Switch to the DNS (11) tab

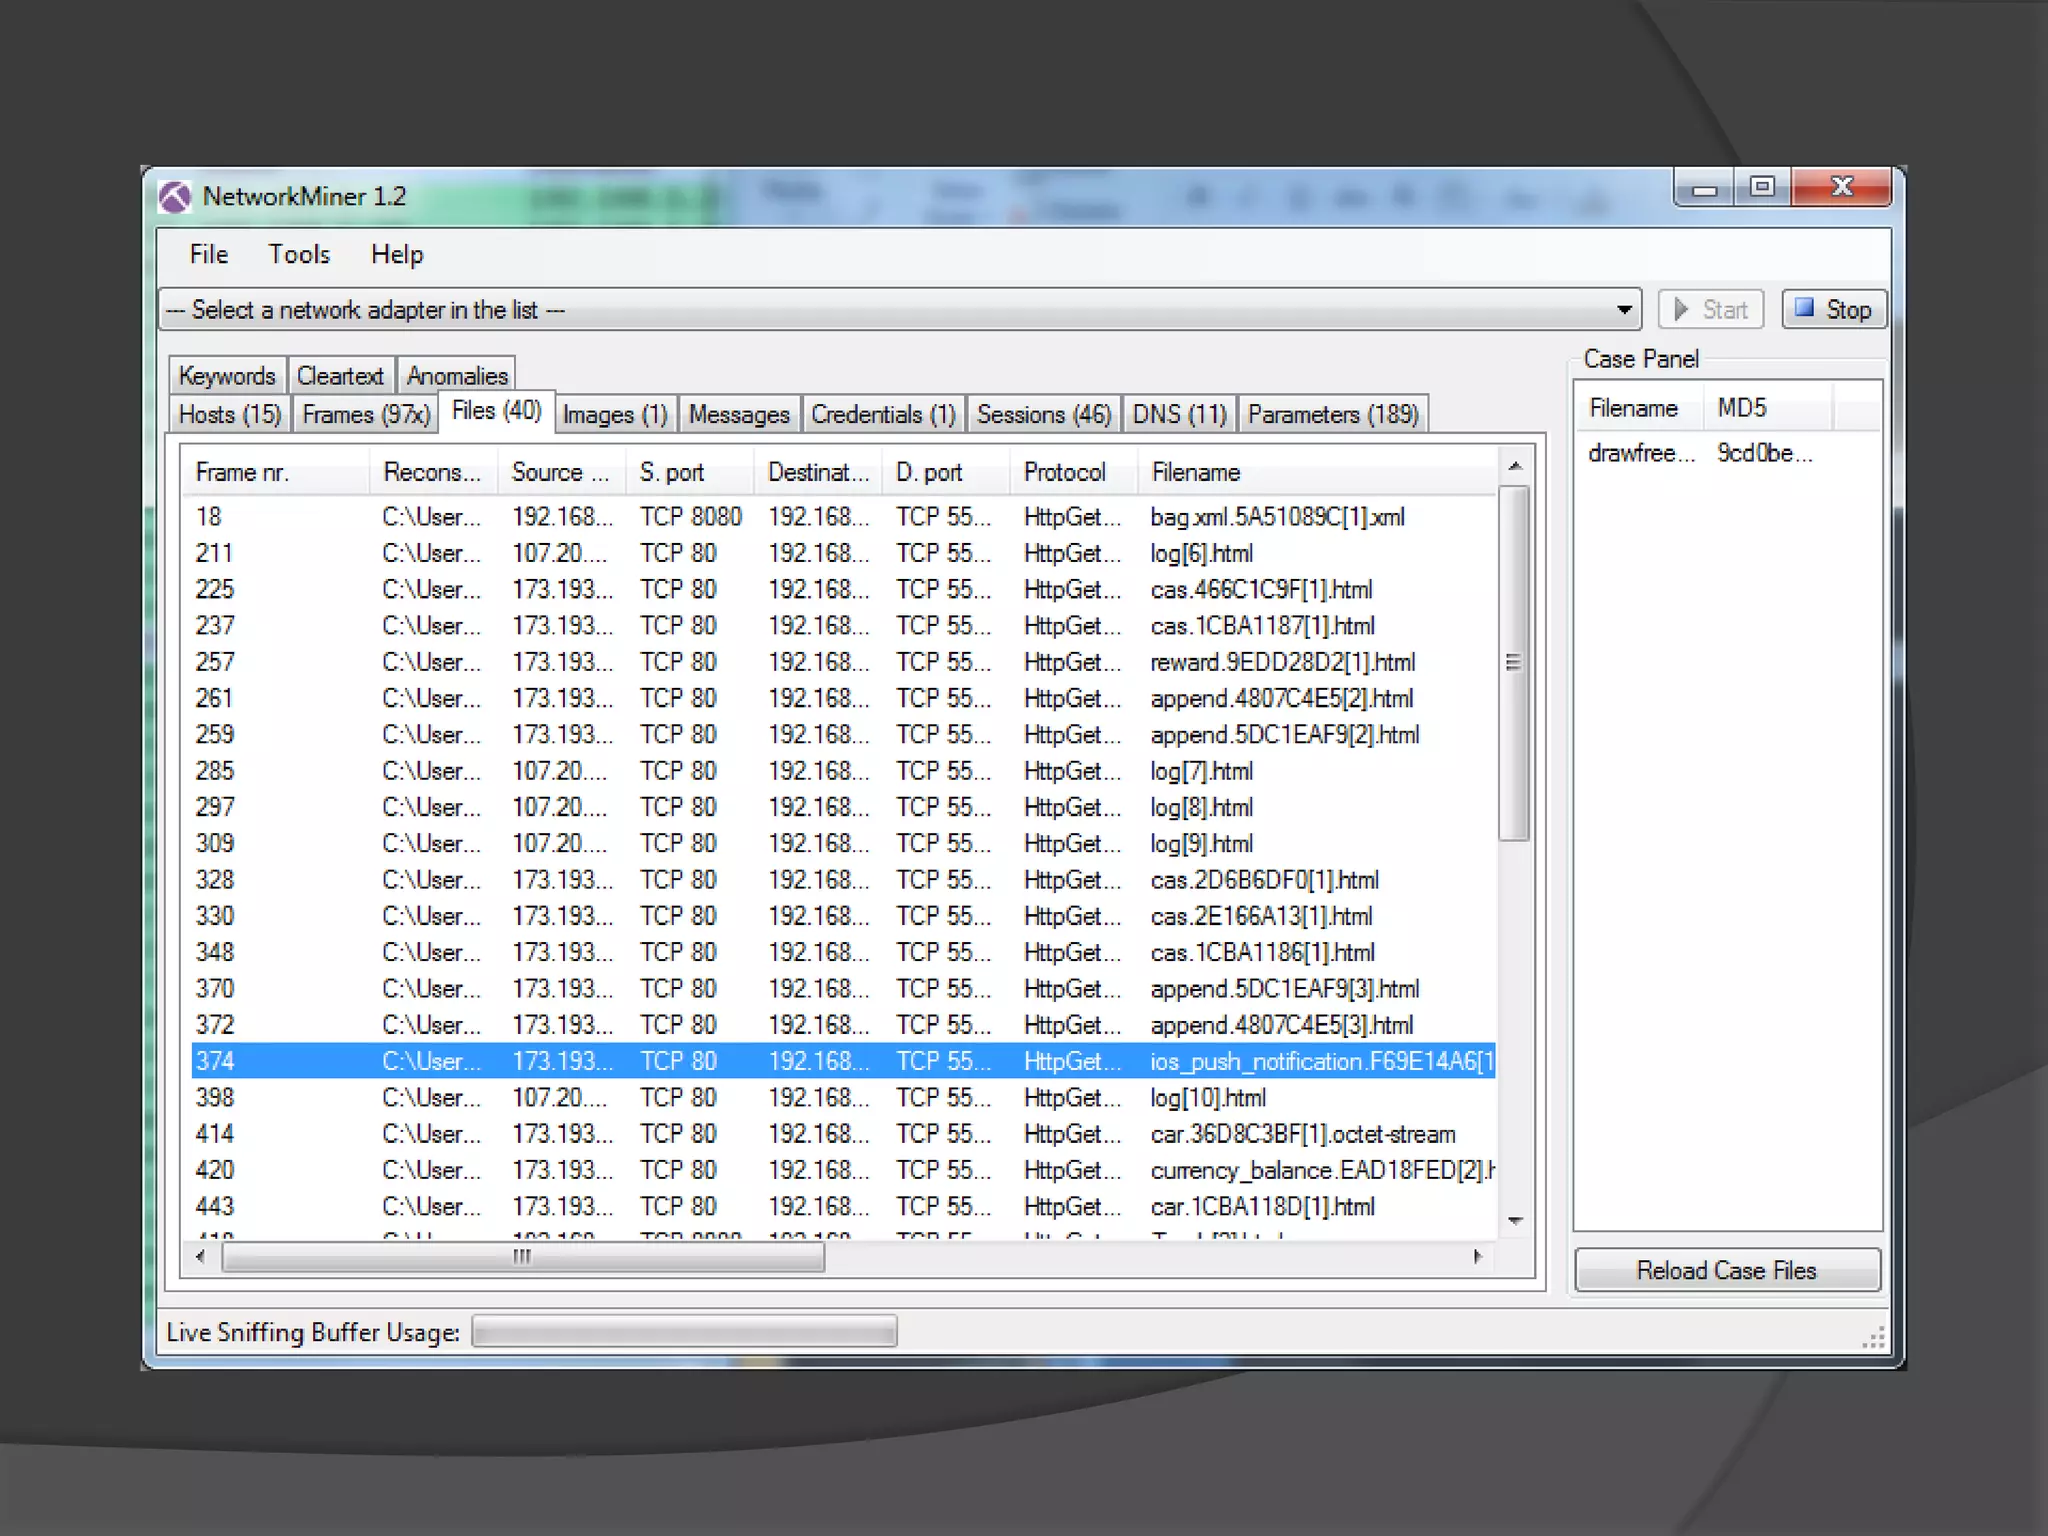pyautogui.click(x=1178, y=415)
